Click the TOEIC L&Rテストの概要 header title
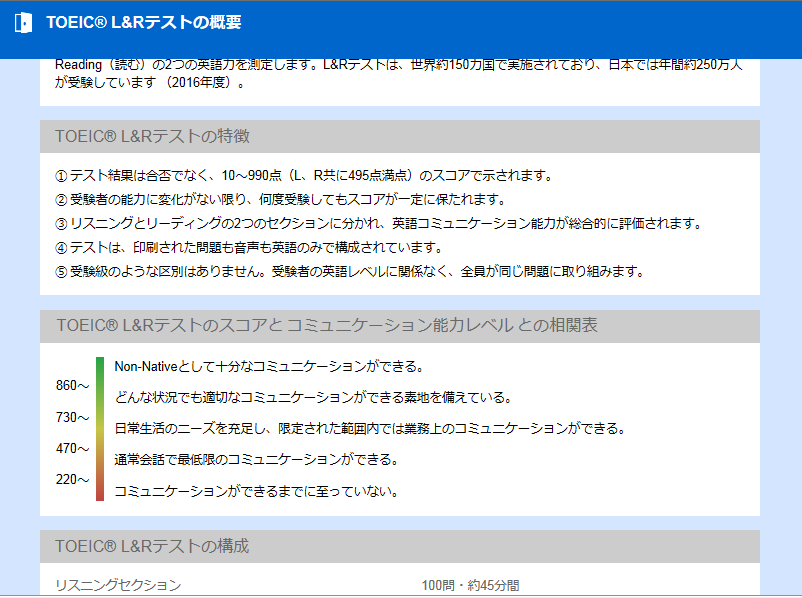 coord(144,22)
